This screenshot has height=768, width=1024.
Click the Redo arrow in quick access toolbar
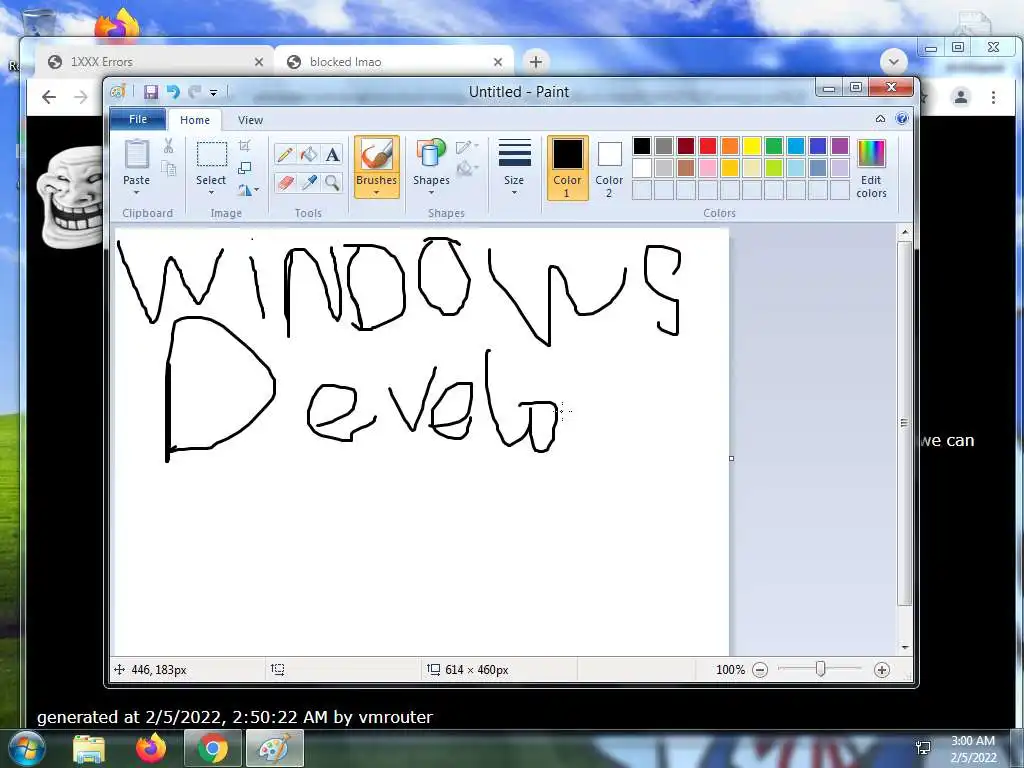(194, 92)
